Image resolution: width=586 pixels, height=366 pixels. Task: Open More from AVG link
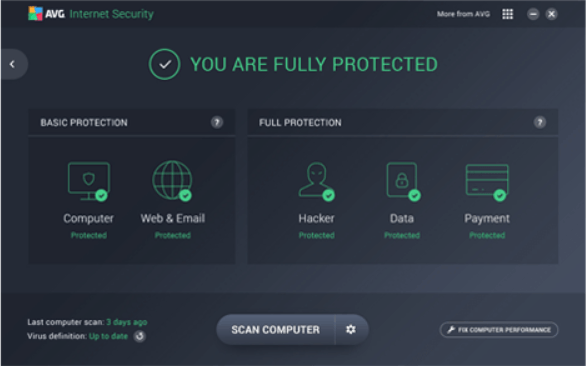point(463,14)
